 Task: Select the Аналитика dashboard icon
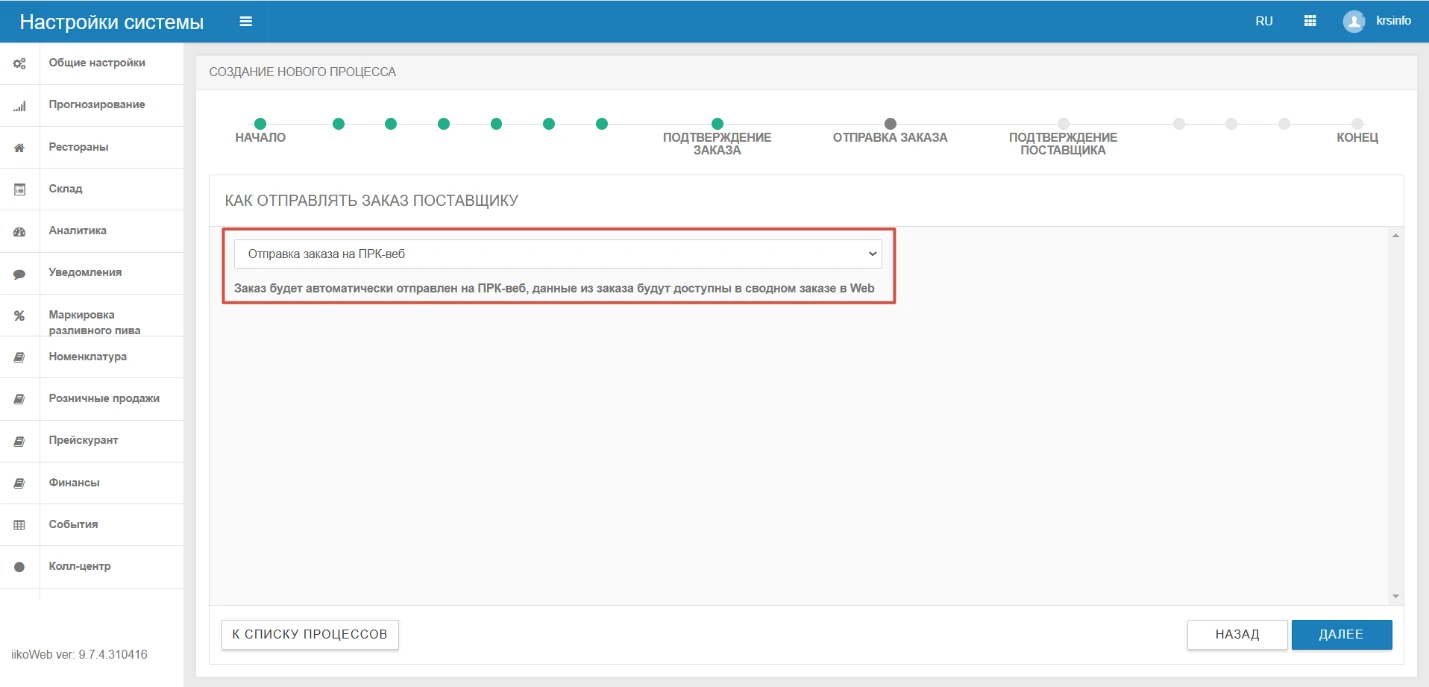coord(19,231)
